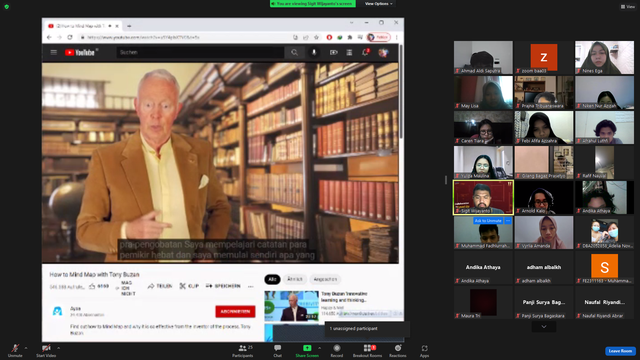Open more video actions ellipsis
This screenshot has height=360, width=640.
click(x=251, y=286)
